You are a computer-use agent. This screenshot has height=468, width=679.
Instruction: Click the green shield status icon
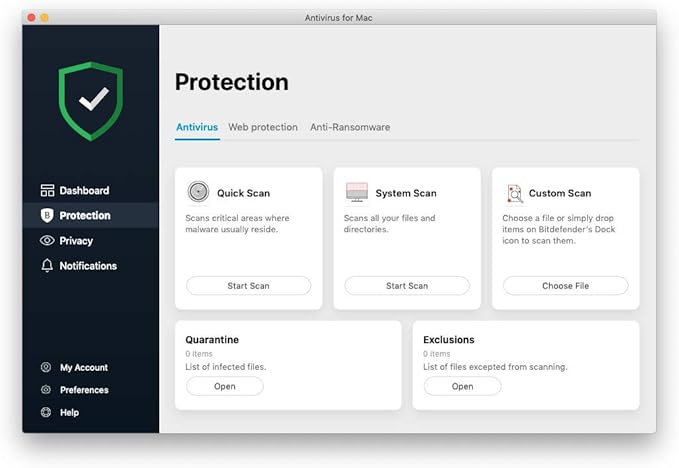coord(90,101)
